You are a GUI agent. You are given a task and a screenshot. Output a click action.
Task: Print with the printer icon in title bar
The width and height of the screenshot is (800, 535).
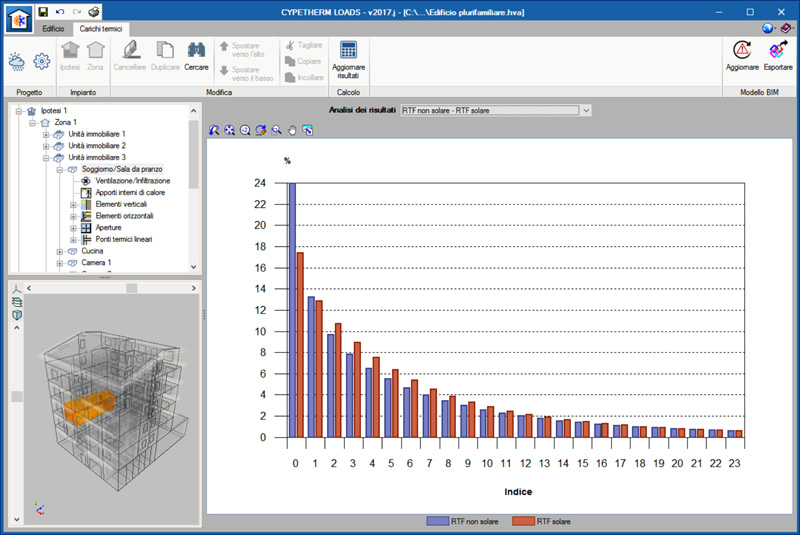93,12
